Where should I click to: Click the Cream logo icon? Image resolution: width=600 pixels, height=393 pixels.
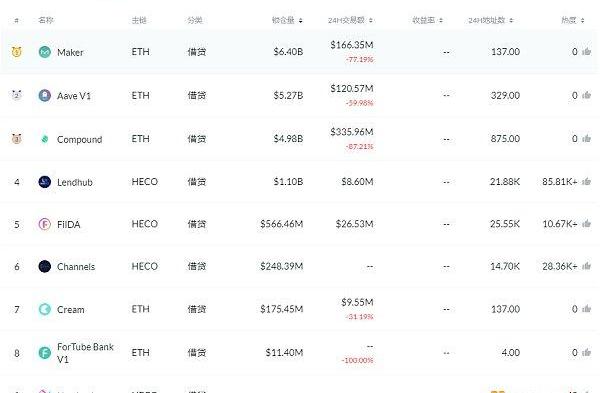pos(45,309)
